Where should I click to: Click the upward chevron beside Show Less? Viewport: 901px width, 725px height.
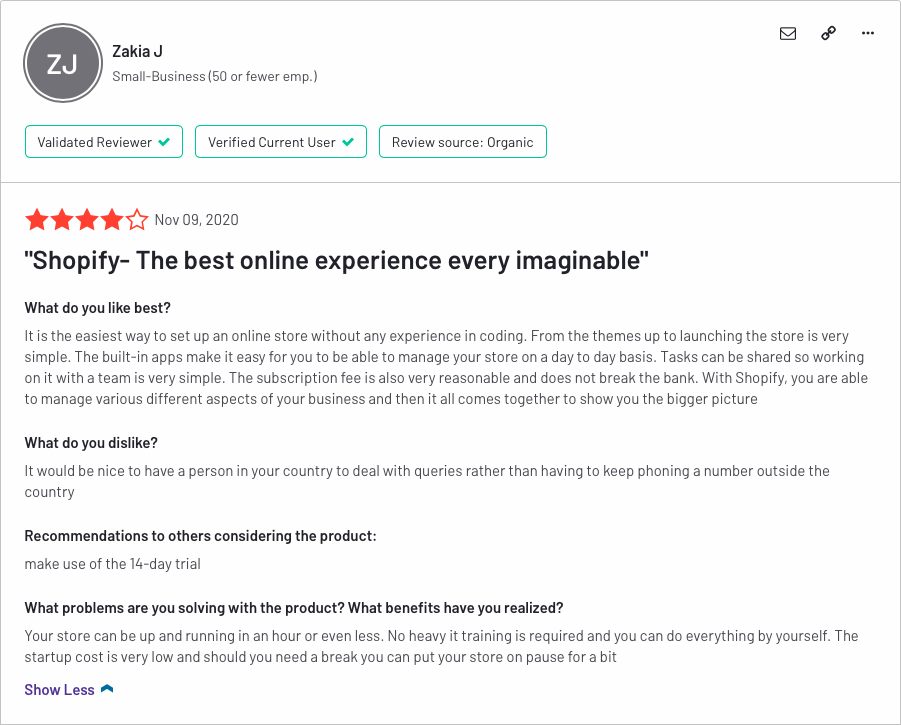[107, 689]
